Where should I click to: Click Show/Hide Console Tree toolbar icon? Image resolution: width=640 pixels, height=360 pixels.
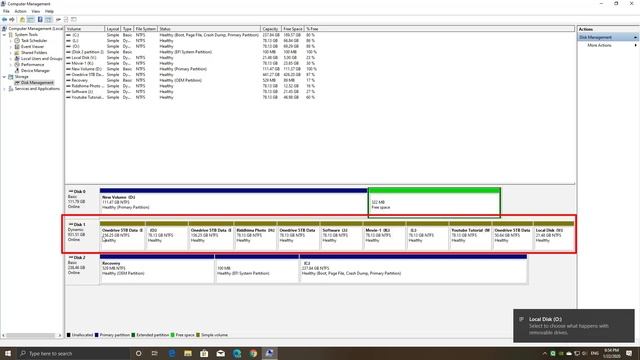tap(31, 20)
